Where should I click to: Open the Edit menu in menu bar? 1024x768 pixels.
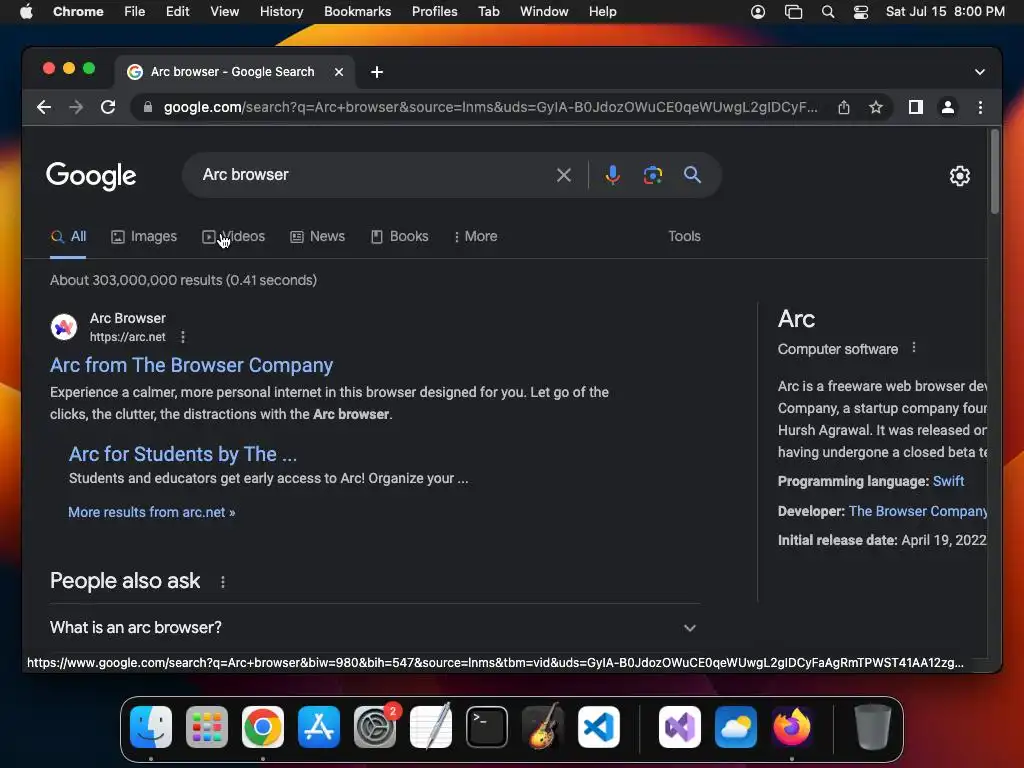point(177,12)
